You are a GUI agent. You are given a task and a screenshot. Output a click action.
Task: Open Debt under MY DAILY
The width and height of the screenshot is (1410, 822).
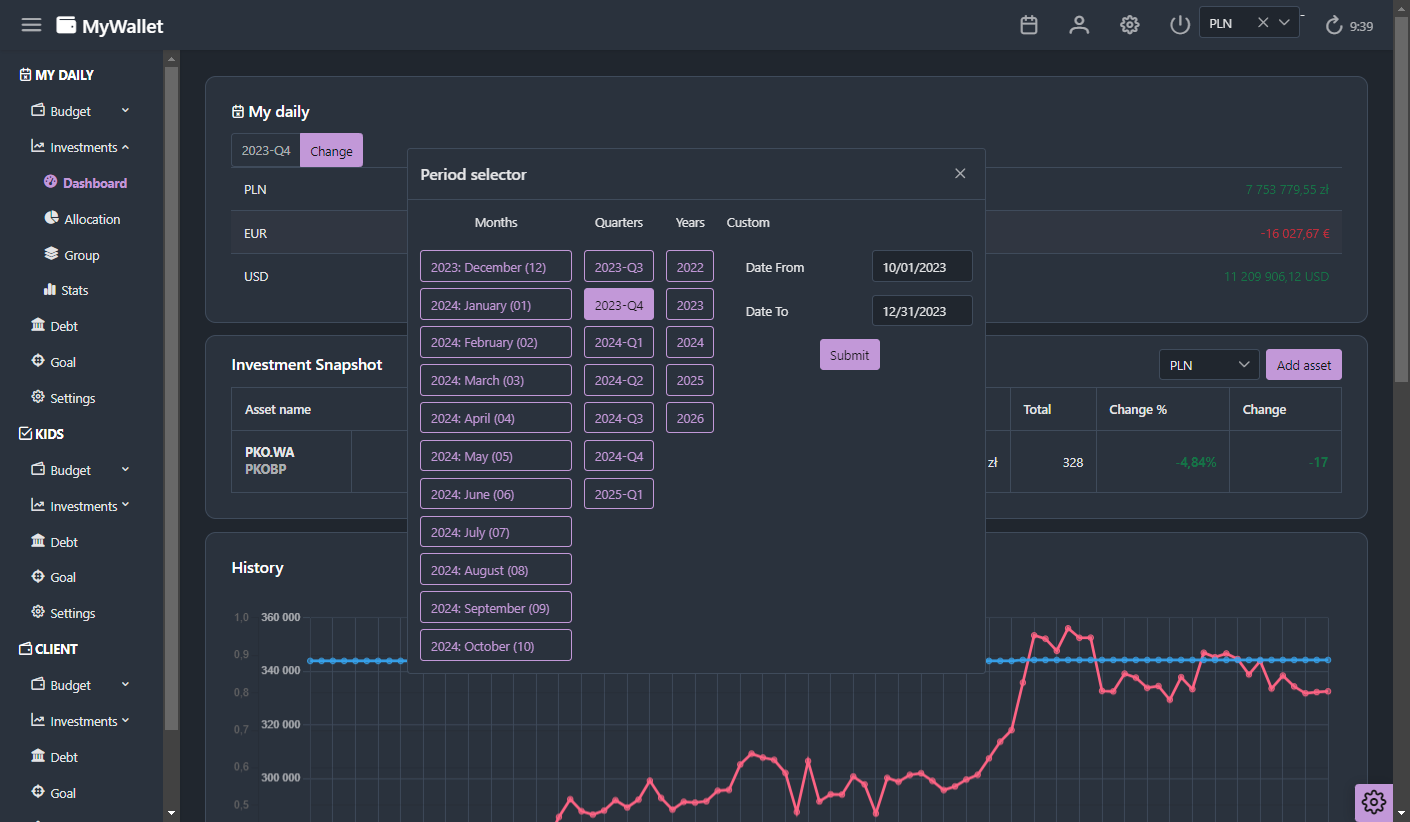[55, 326]
